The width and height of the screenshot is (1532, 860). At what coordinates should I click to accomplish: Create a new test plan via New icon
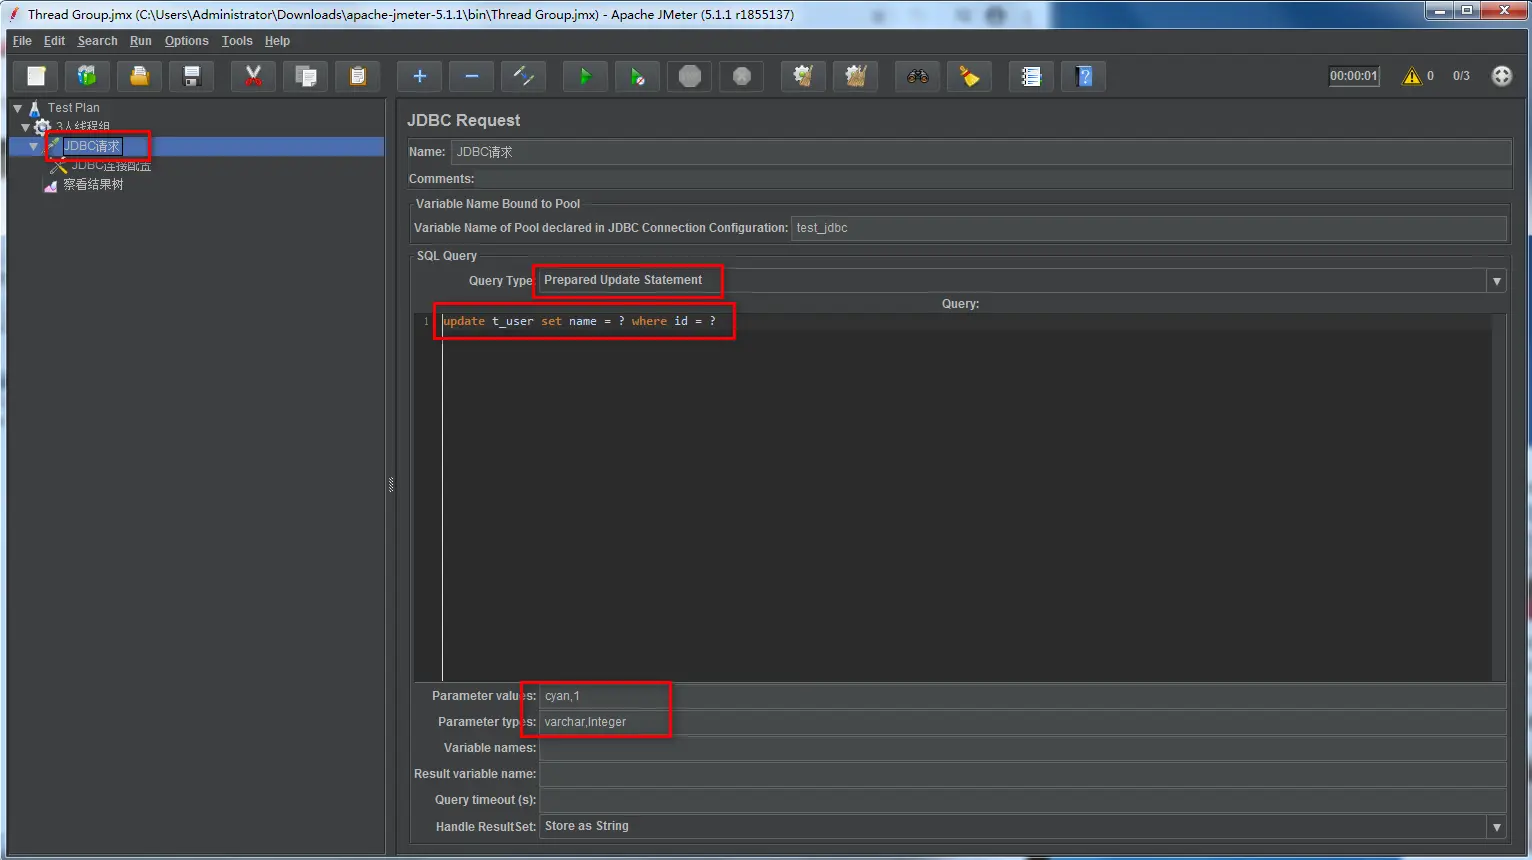36,76
